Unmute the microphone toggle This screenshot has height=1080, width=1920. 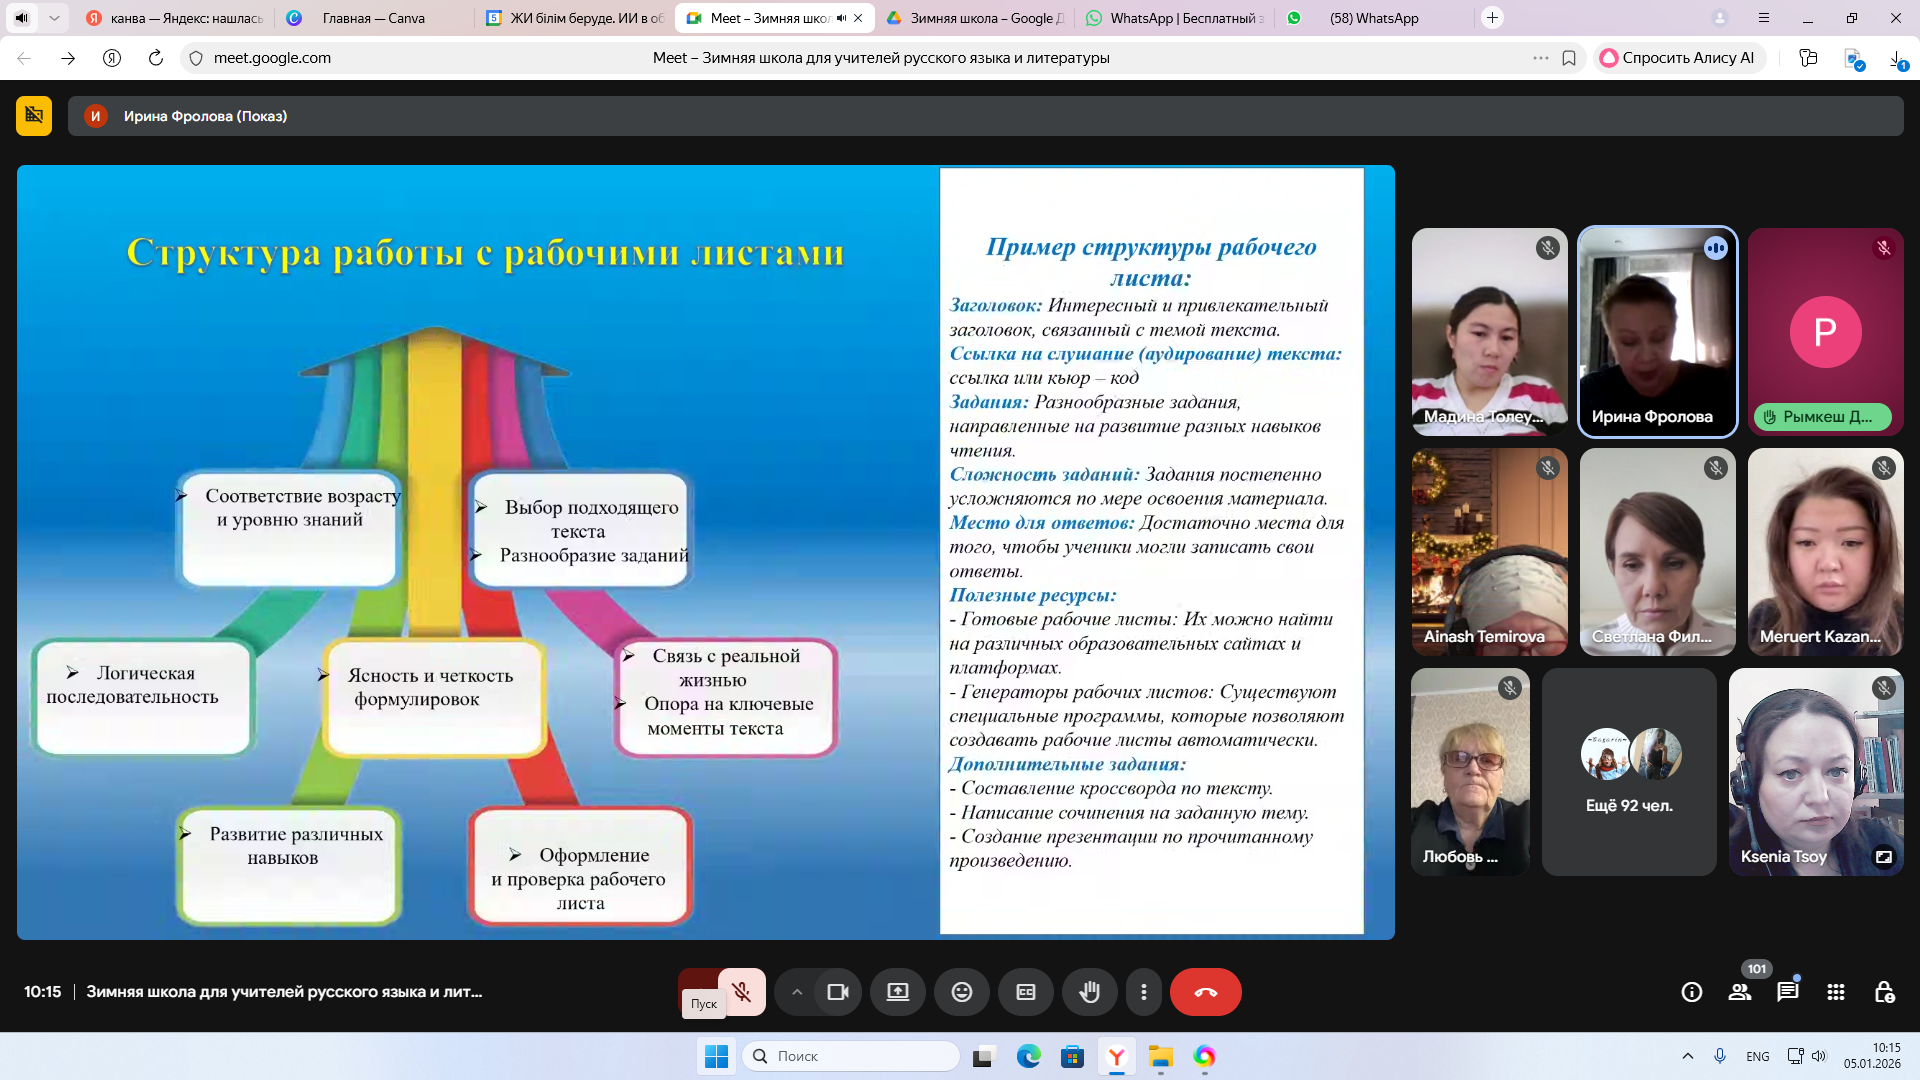coord(741,992)
